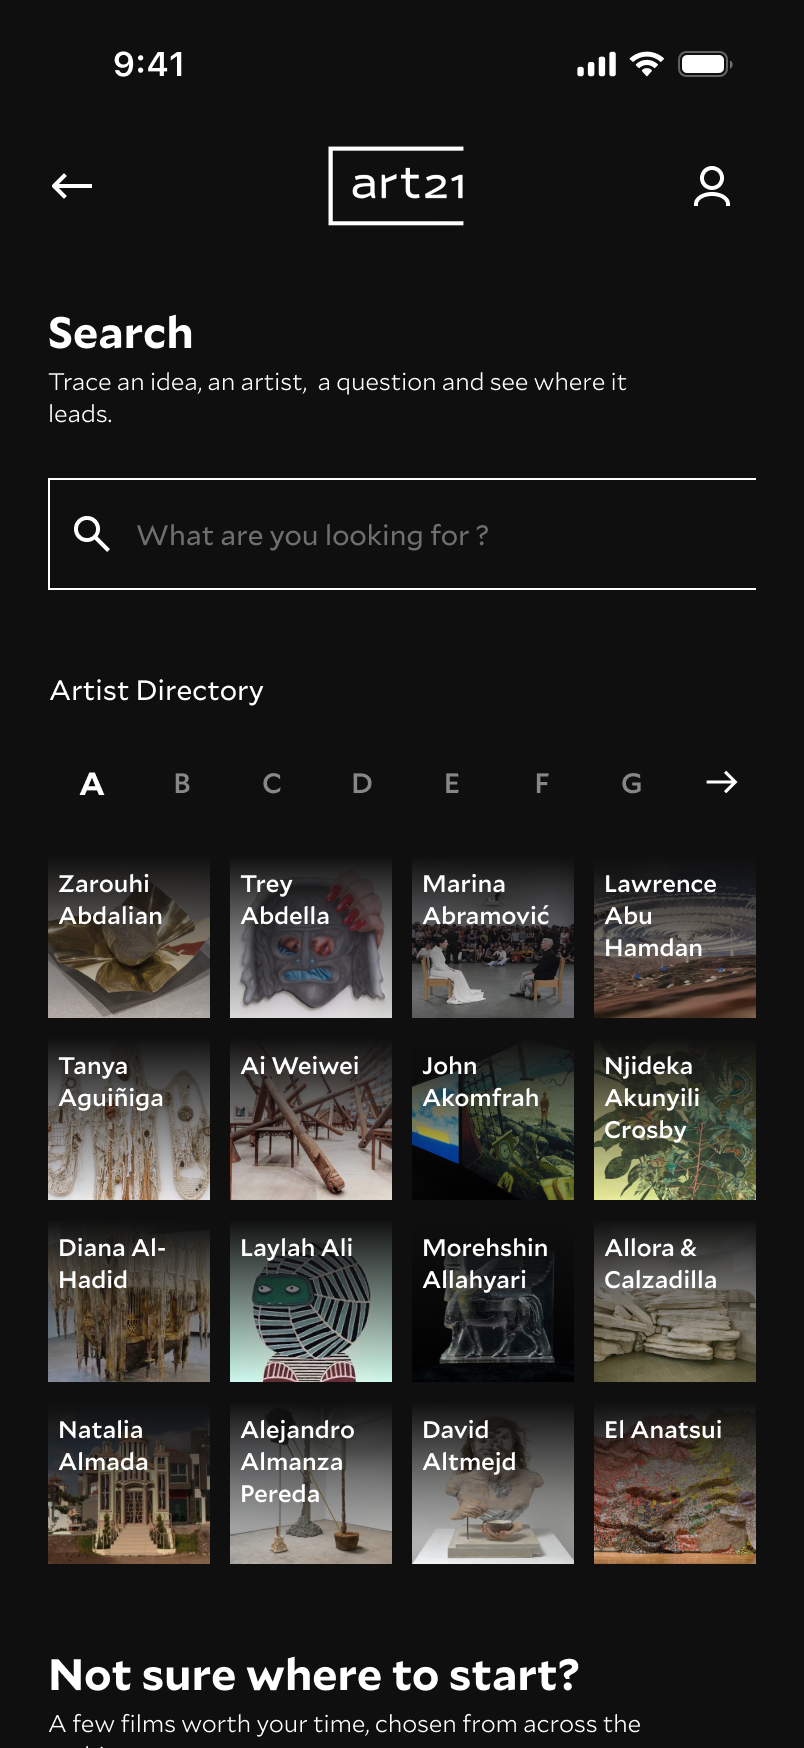Tap the magnifying glass search icon
The width and height of the screenshot is (804, 1748).
[92, 534]
